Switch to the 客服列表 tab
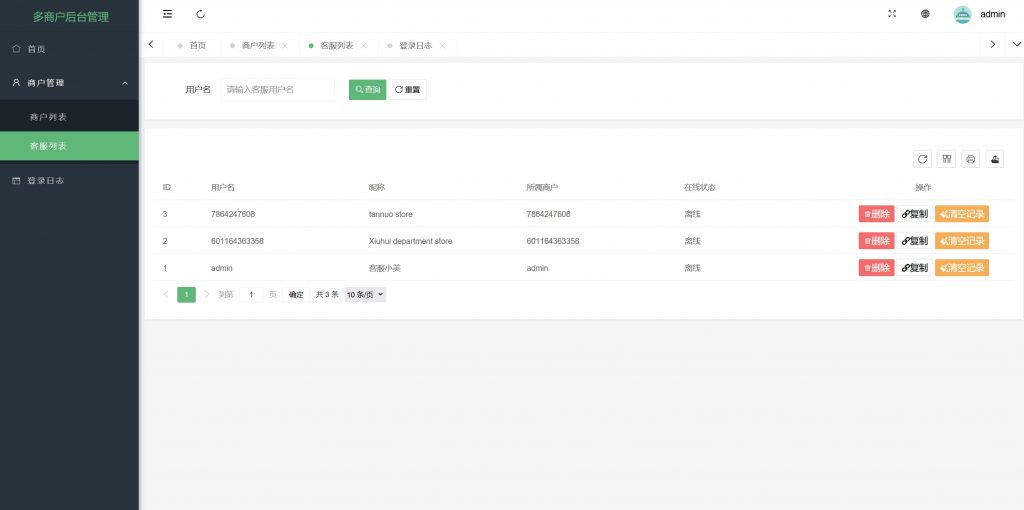 [336, 46]
